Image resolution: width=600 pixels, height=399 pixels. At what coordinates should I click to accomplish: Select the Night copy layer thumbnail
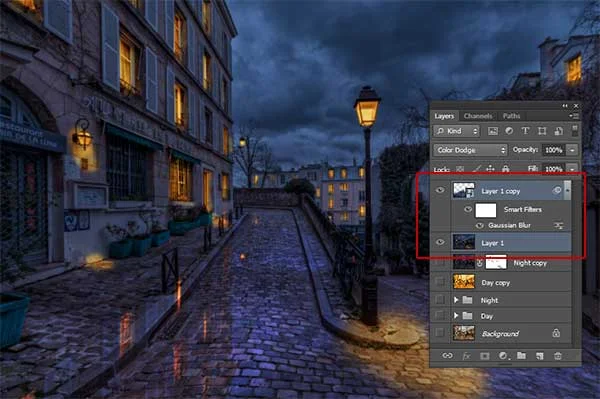click(x=464, y=262)
